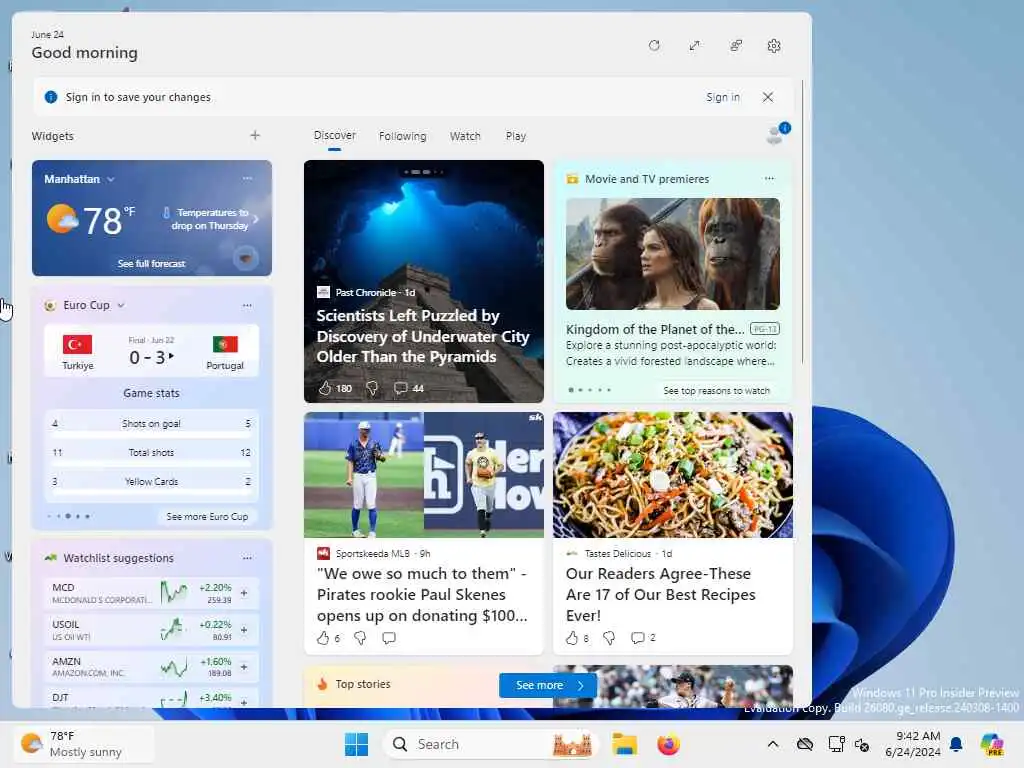
Task: Like the Paul Skenes article
Action: (x=323, y=637)
